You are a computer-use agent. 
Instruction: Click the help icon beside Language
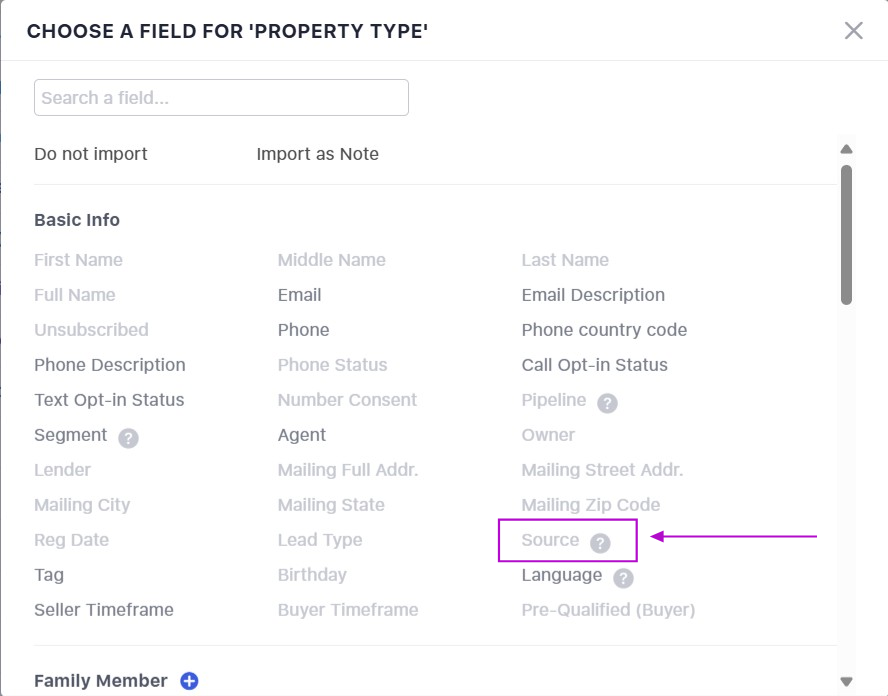pos(624,578)
